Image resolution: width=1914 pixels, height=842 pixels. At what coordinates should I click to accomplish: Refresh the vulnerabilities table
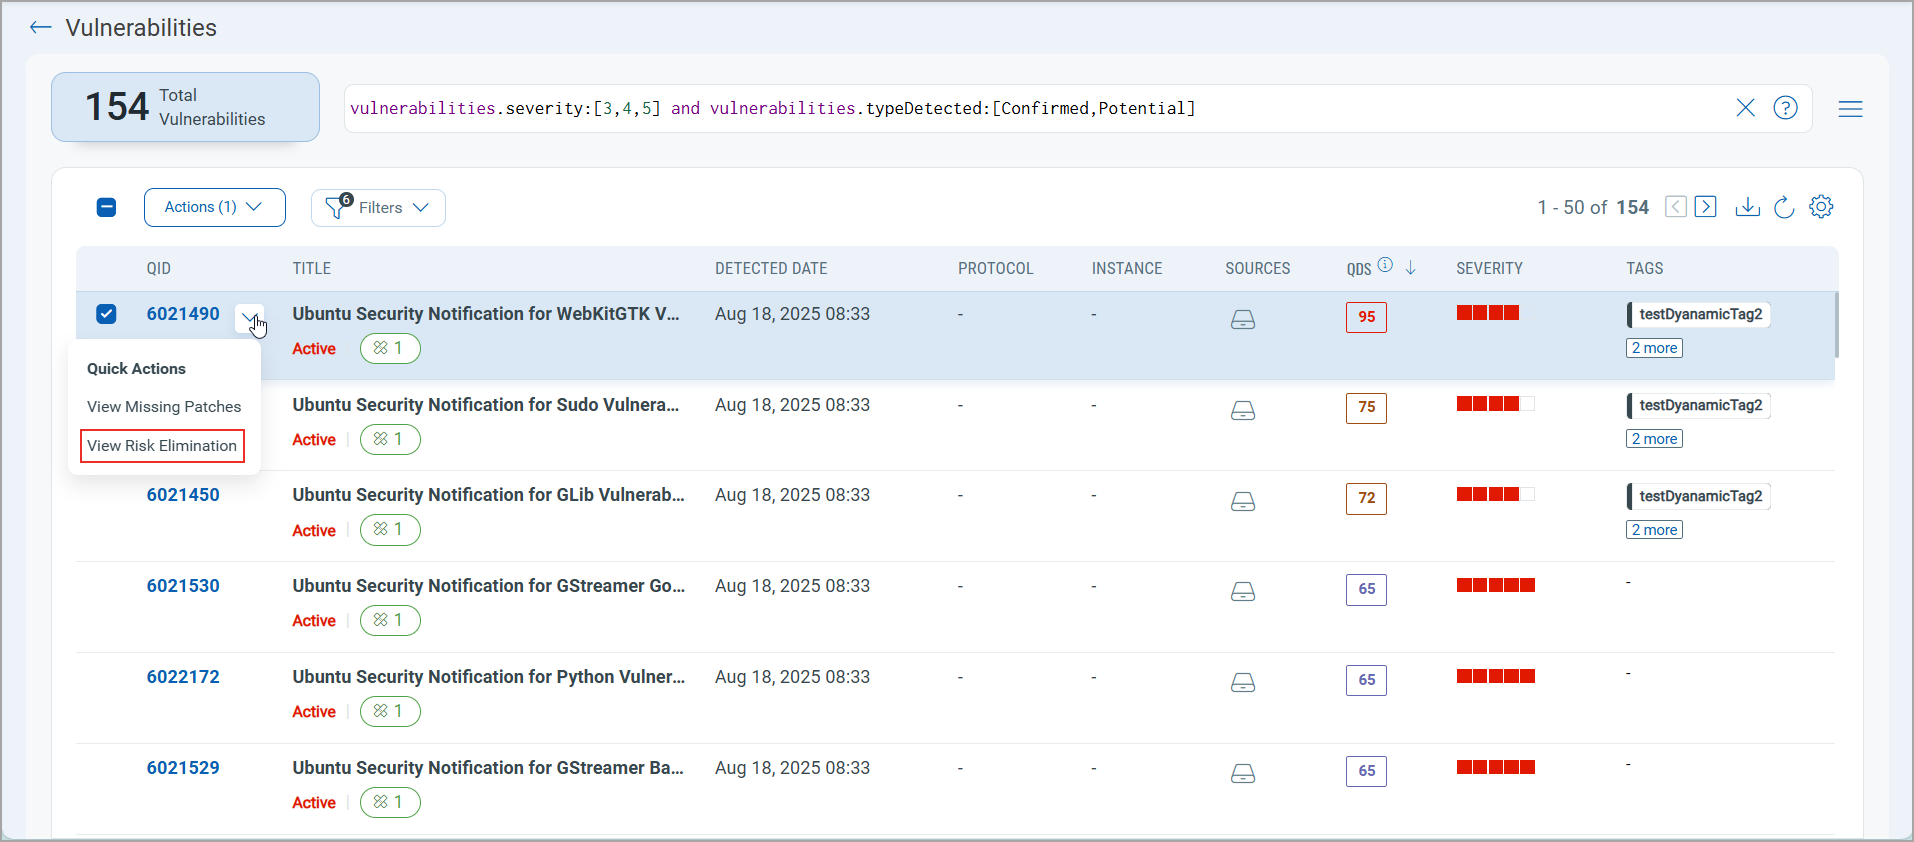click(1784, 207)
